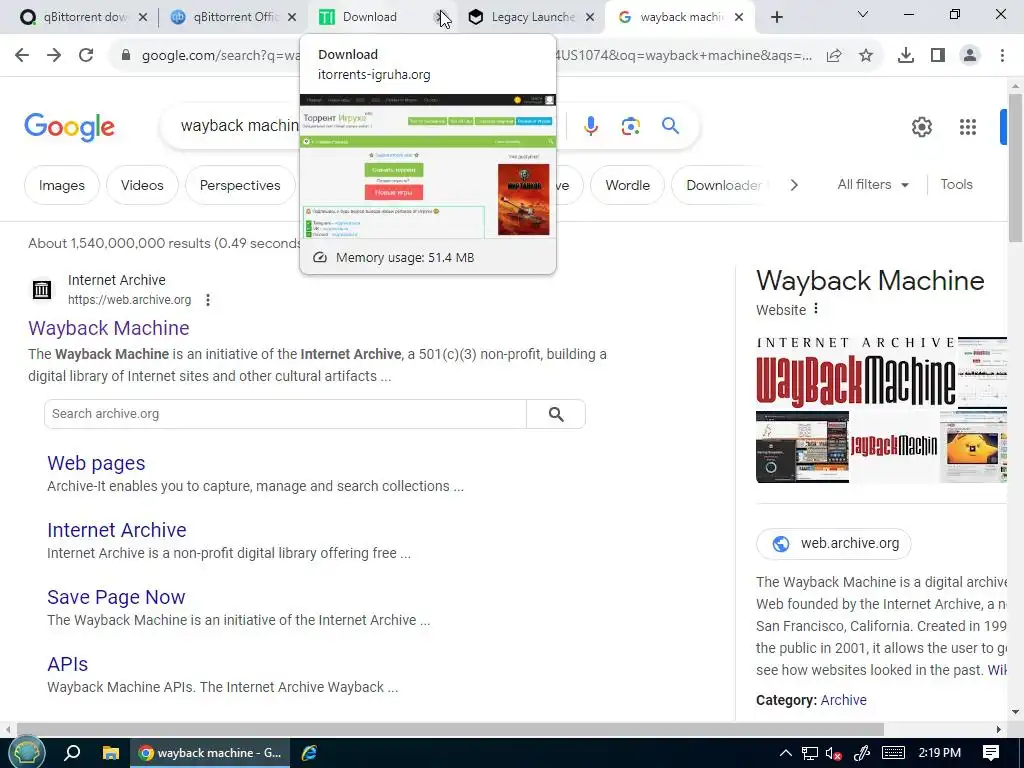Open the web.archive.org knowledge panel button

(833, 543)
